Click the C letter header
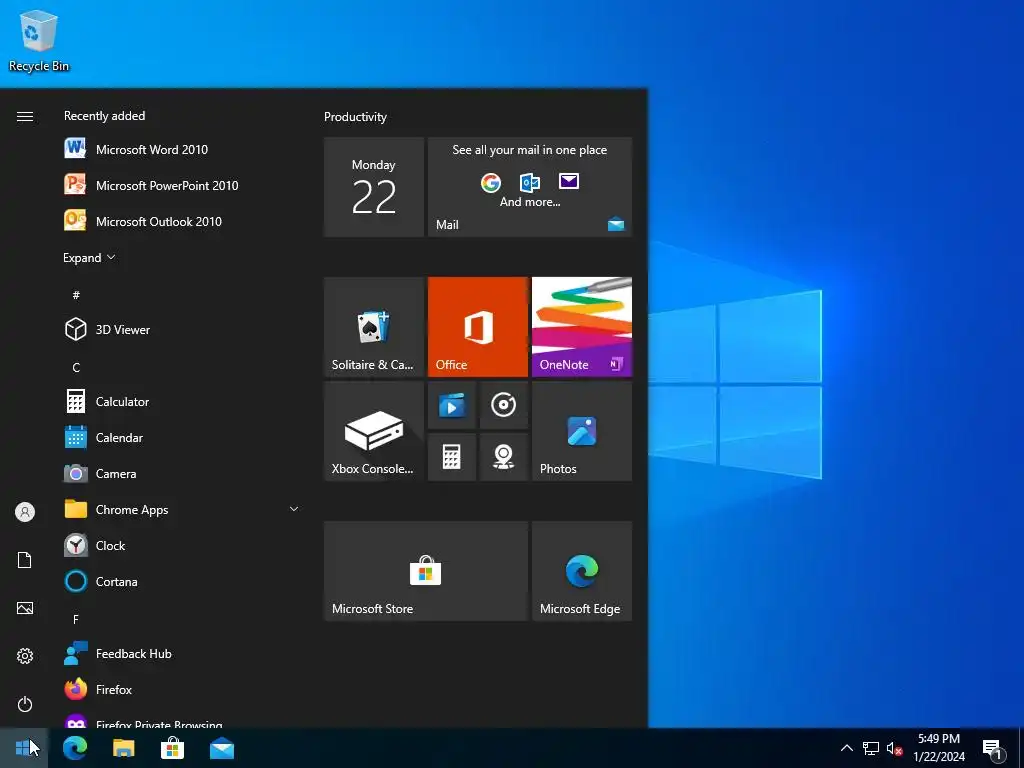The width and height of the screenshot is (1024, 768). click(x=76, y=368)
